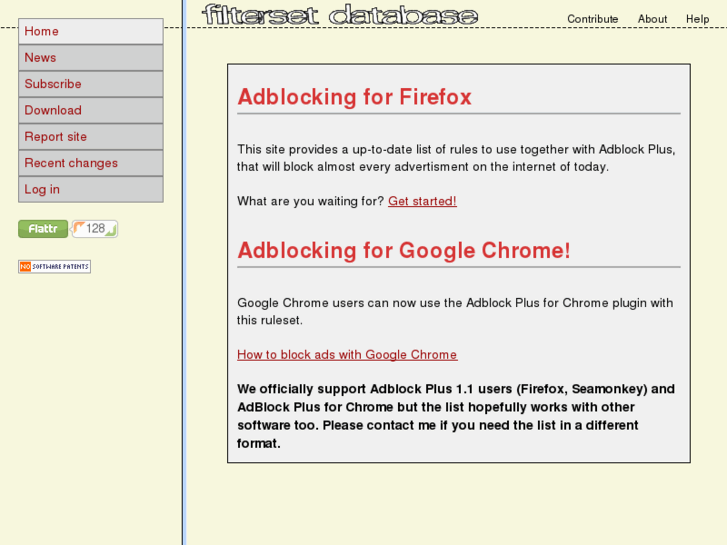View Recent changes

tap(91, 163)
